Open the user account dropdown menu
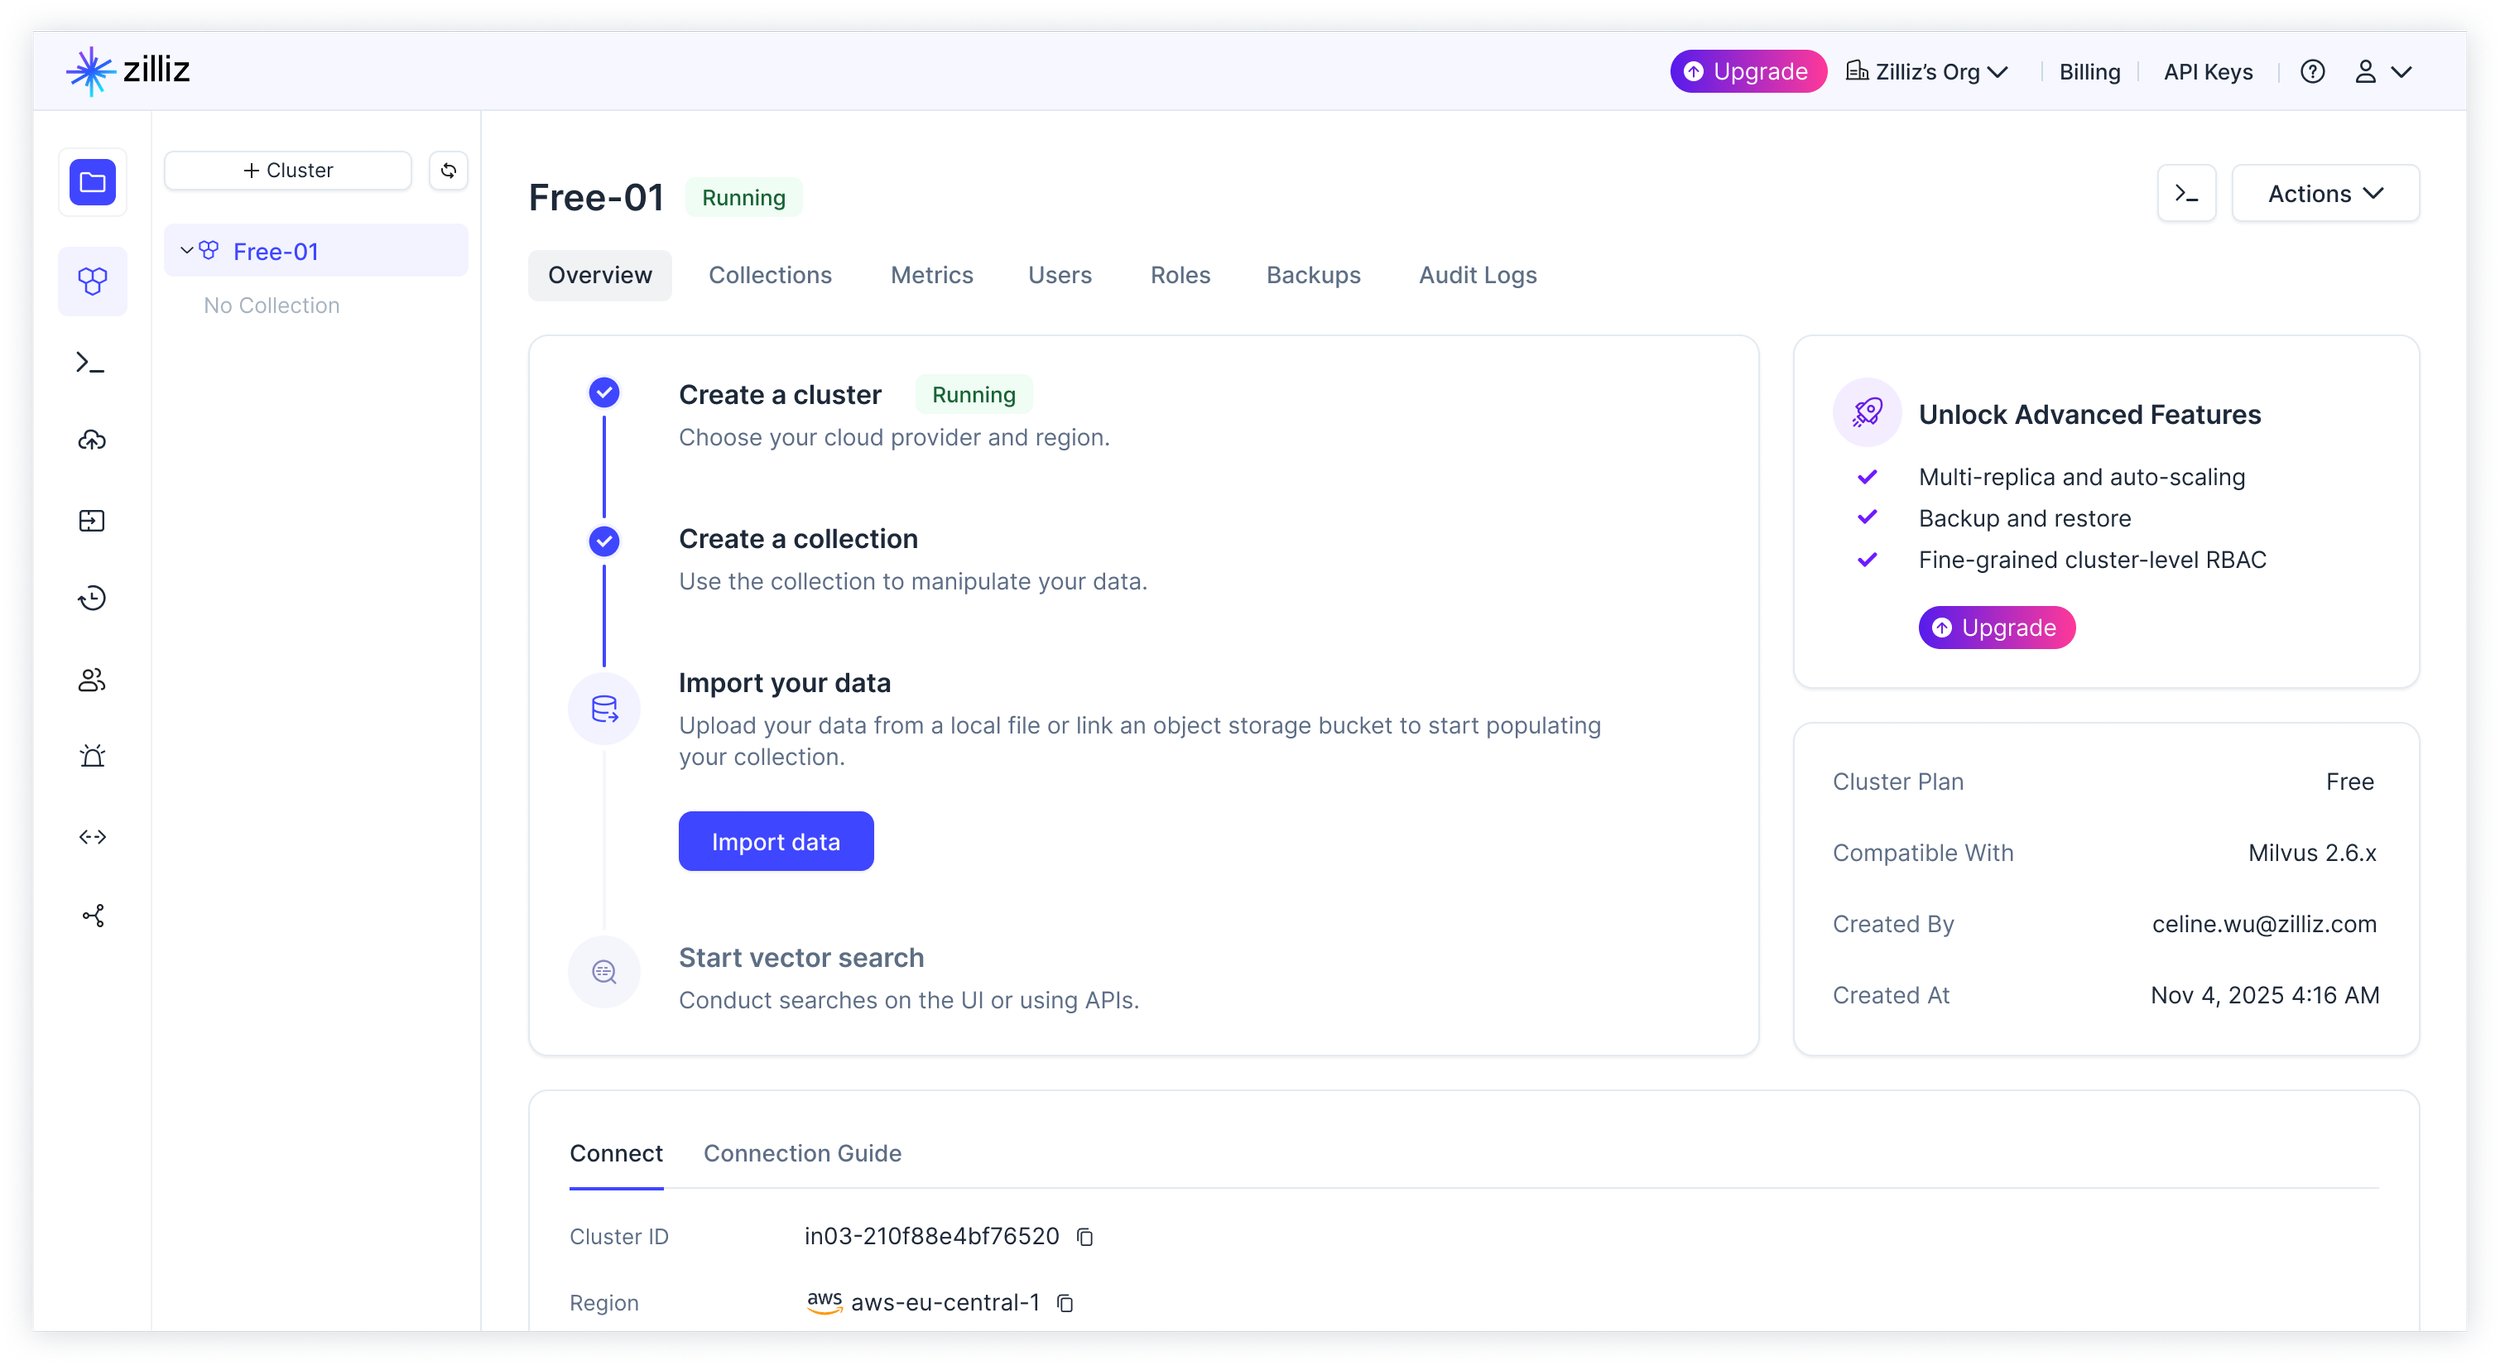 click(2382, 72)
